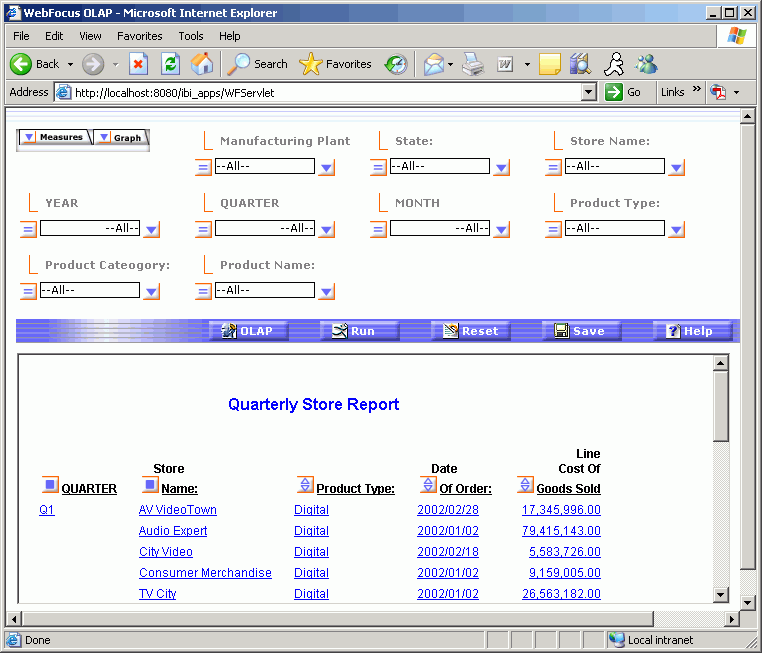The width and height of the screenshot is (762, 653).
Task: Print page using printer icon
Action: [x=473, y=64]
